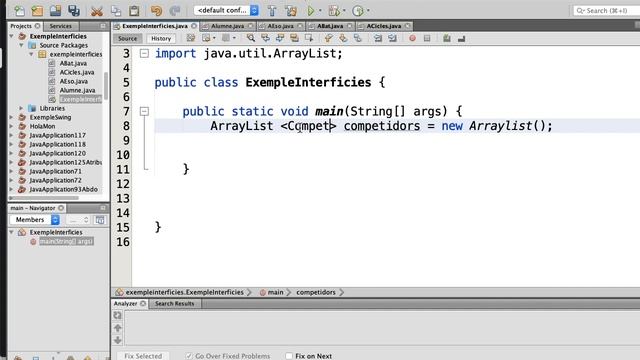
Task: Collapse the Source Packages node
Action: click(22, 45)
